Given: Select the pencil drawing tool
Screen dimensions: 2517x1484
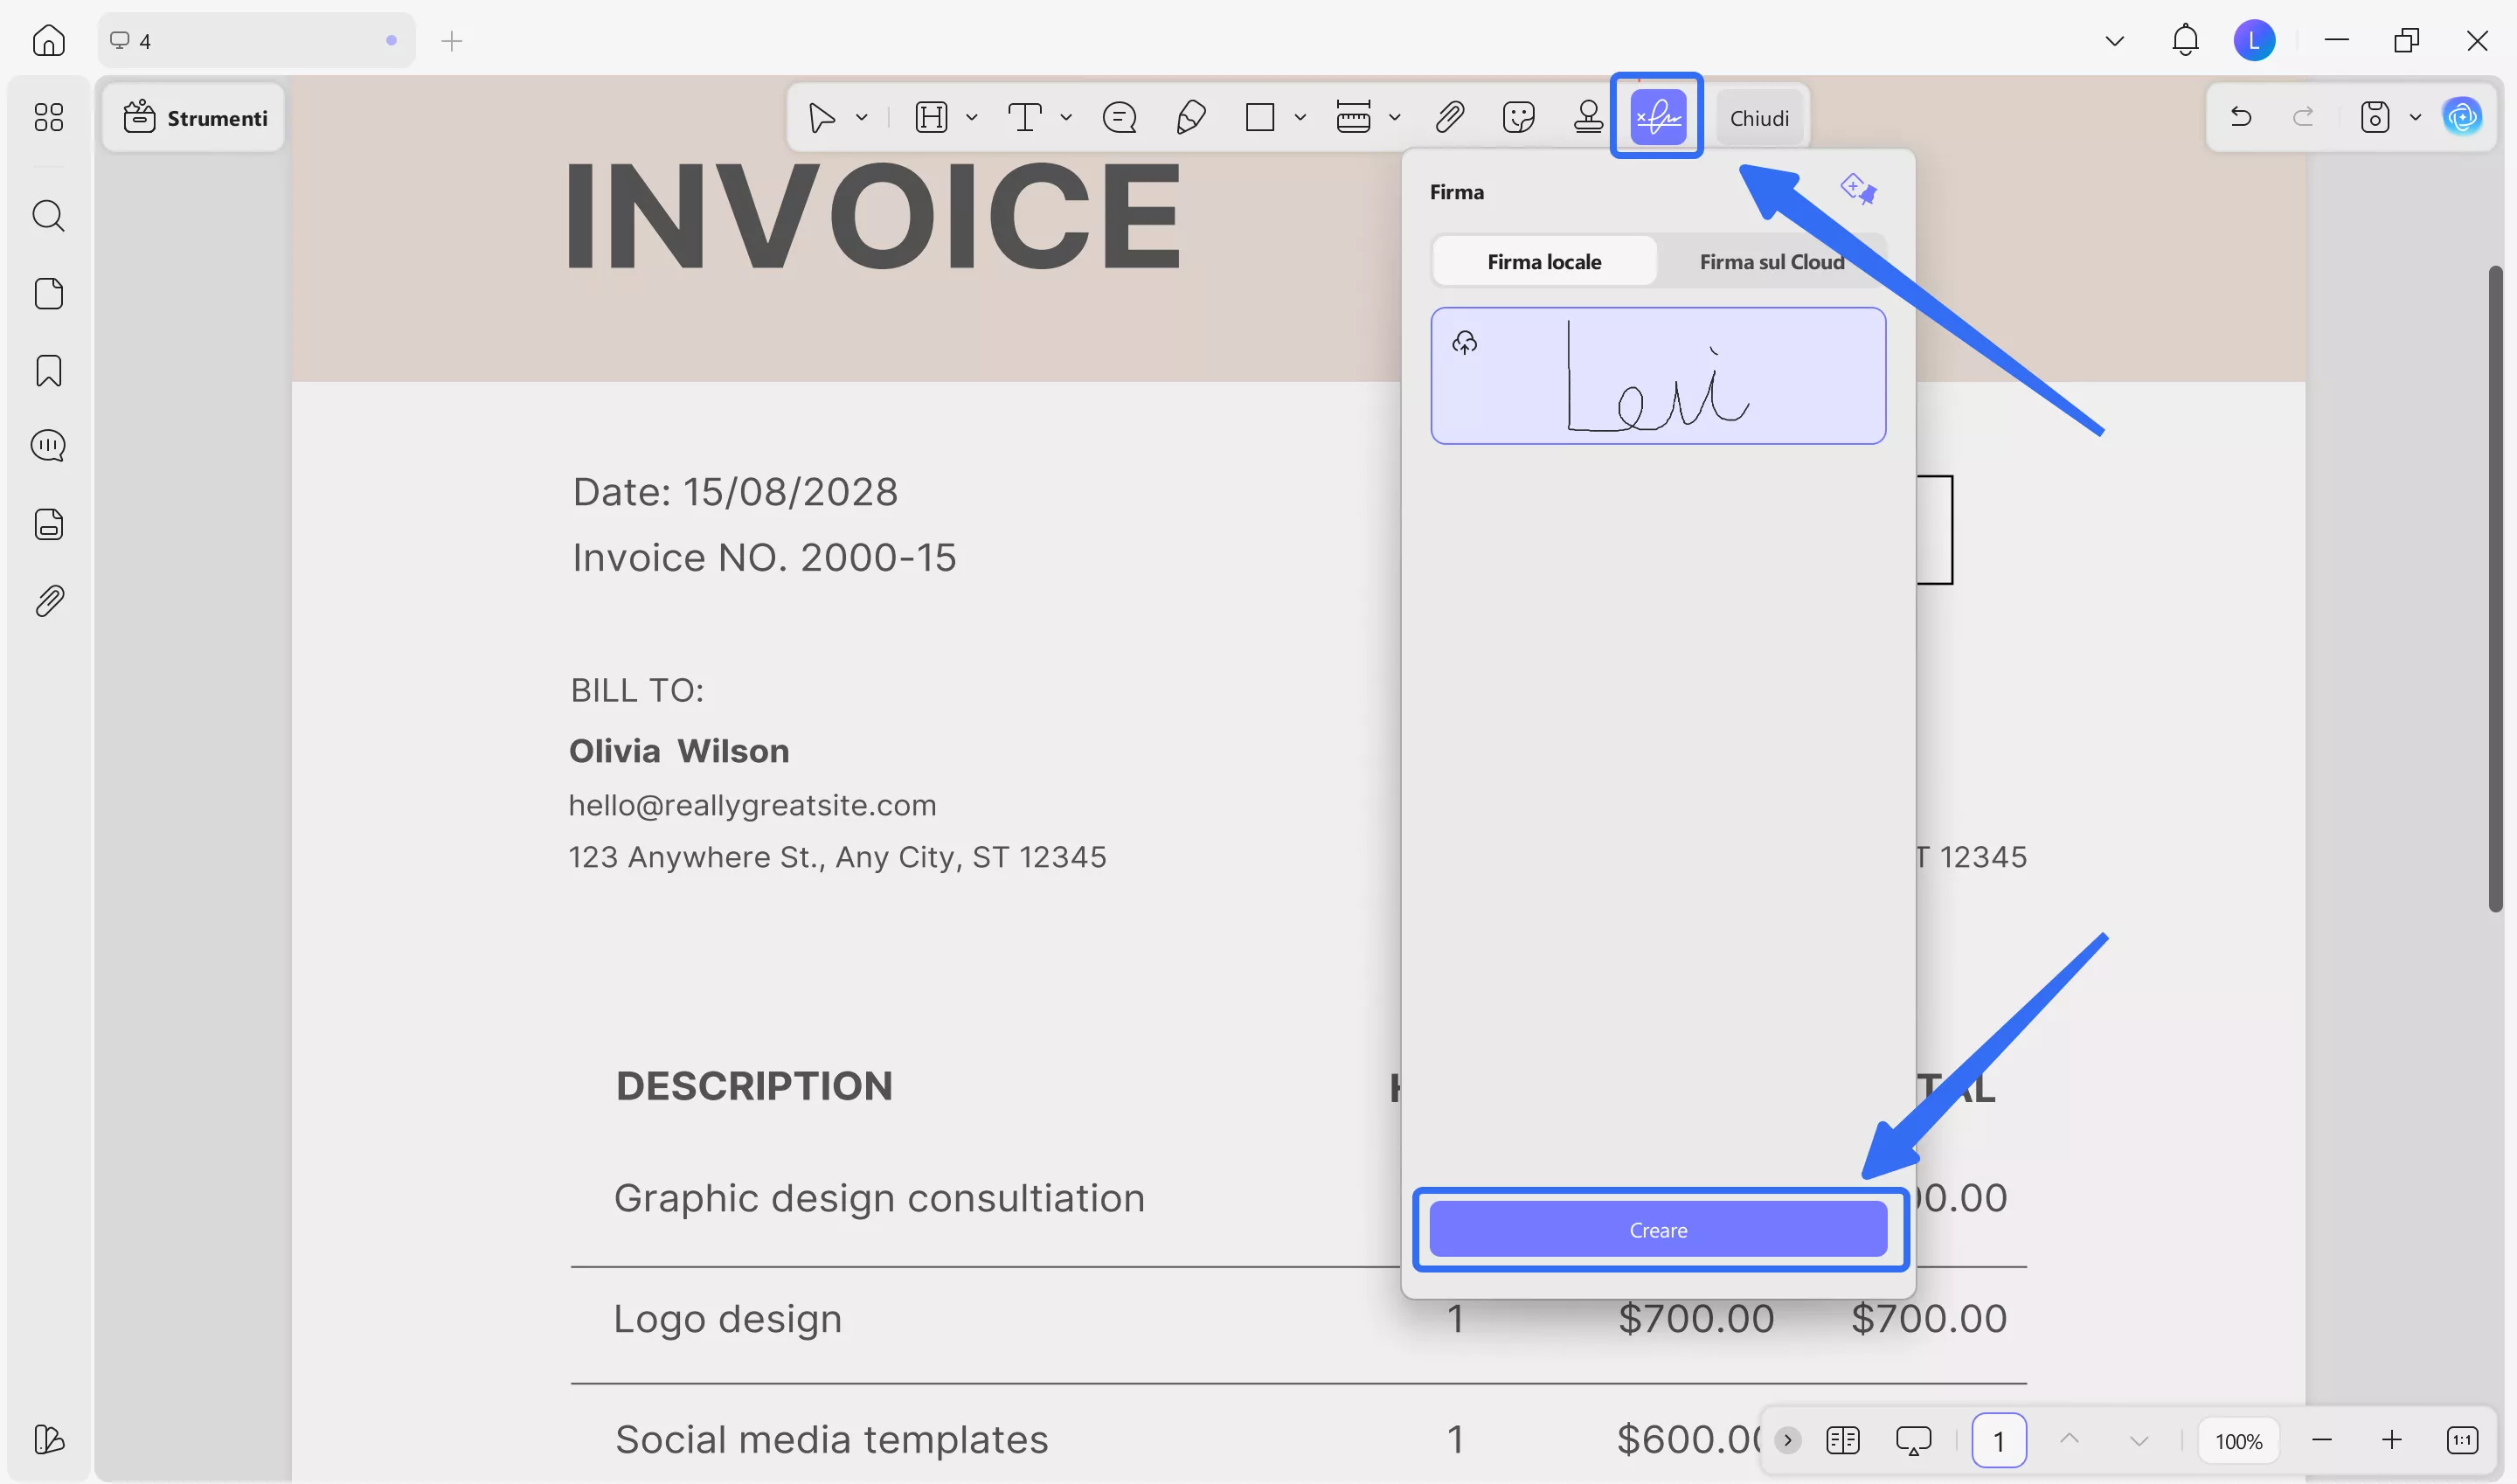Looking at the screenshot, I should (x=1190, y=118).
